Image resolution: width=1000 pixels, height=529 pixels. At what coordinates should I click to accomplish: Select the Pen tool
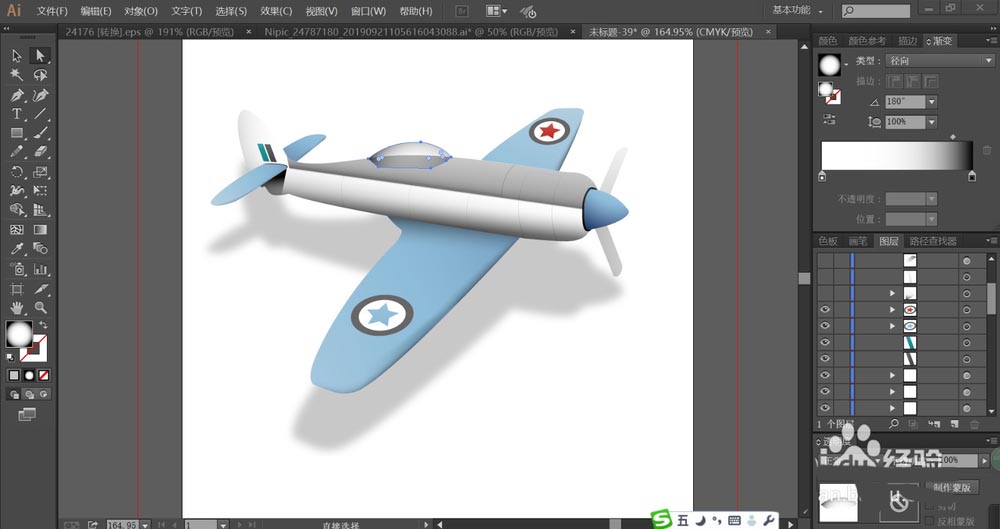17,95
